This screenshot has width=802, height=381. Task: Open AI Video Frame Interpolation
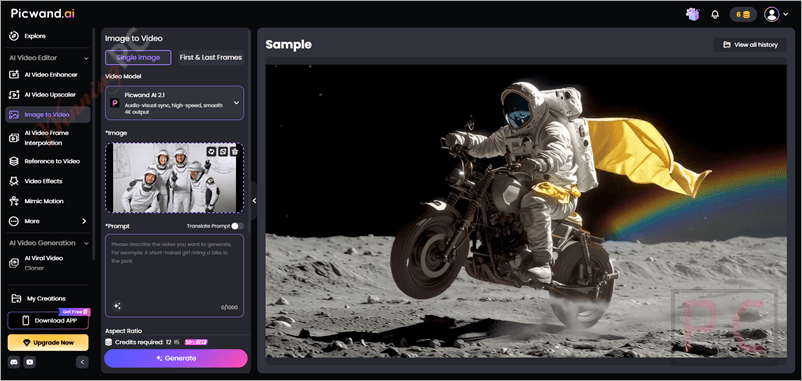(x=40, y=138)
